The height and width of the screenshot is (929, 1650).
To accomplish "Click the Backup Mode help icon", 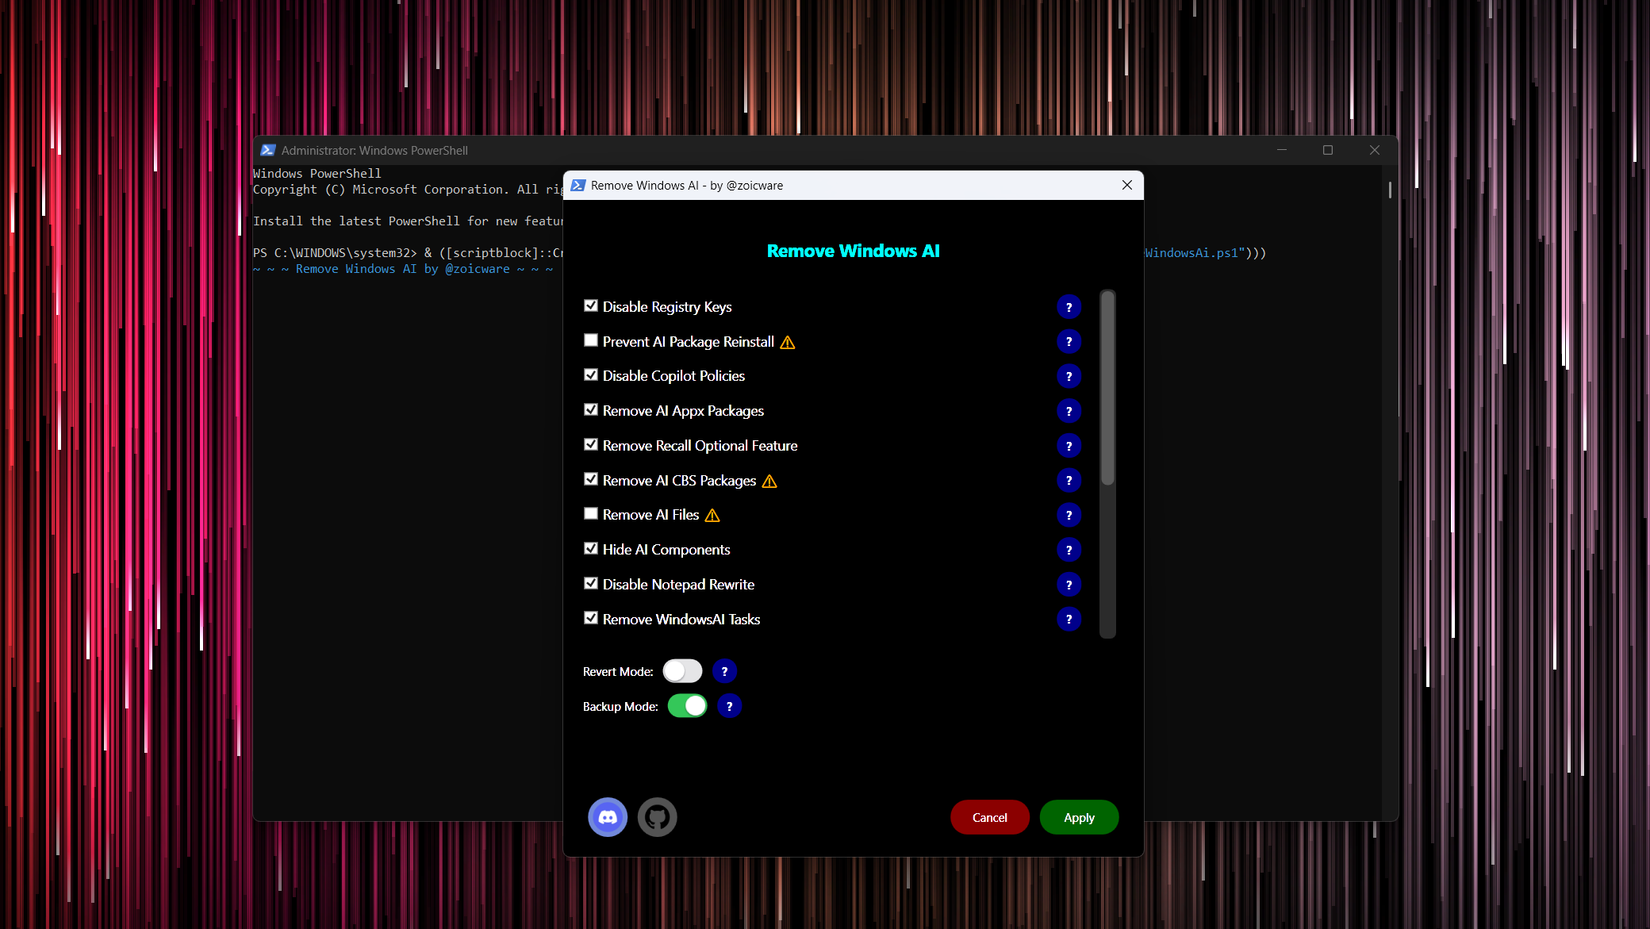I will coord(730,706).
